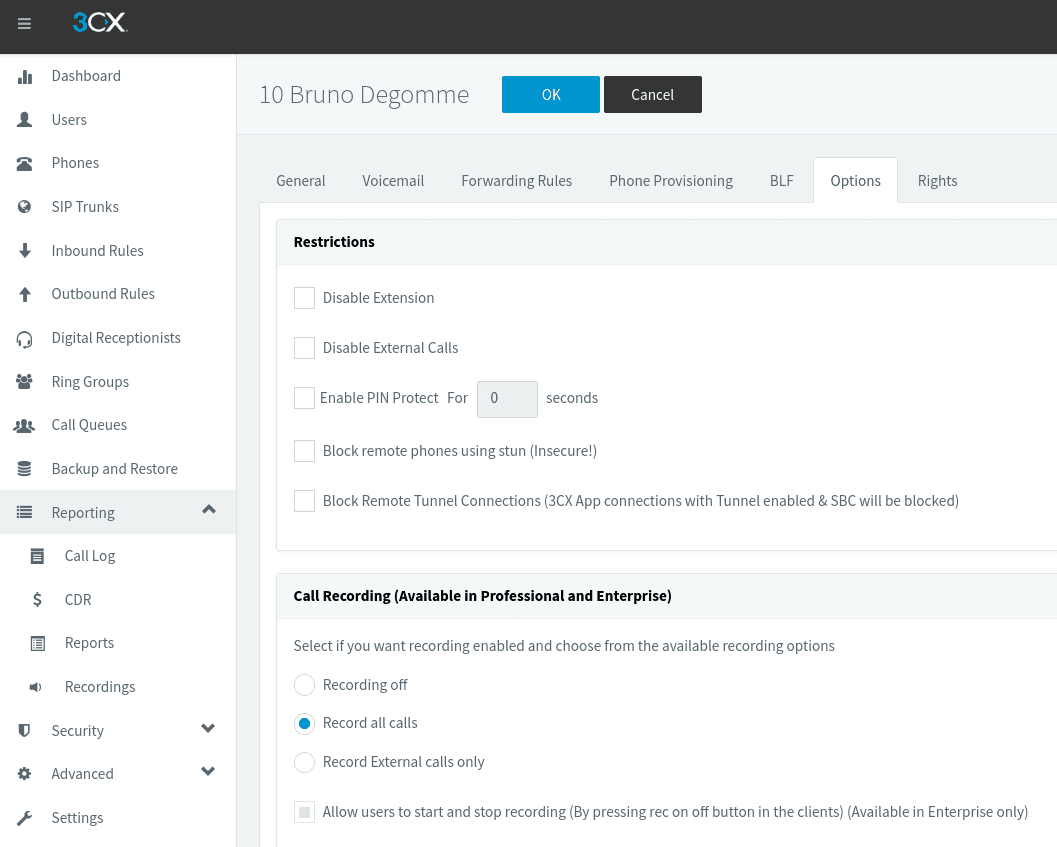1057x847 pixels.
Task: Click the Digital Receptionists headset icon
Action: pos(25,338)
